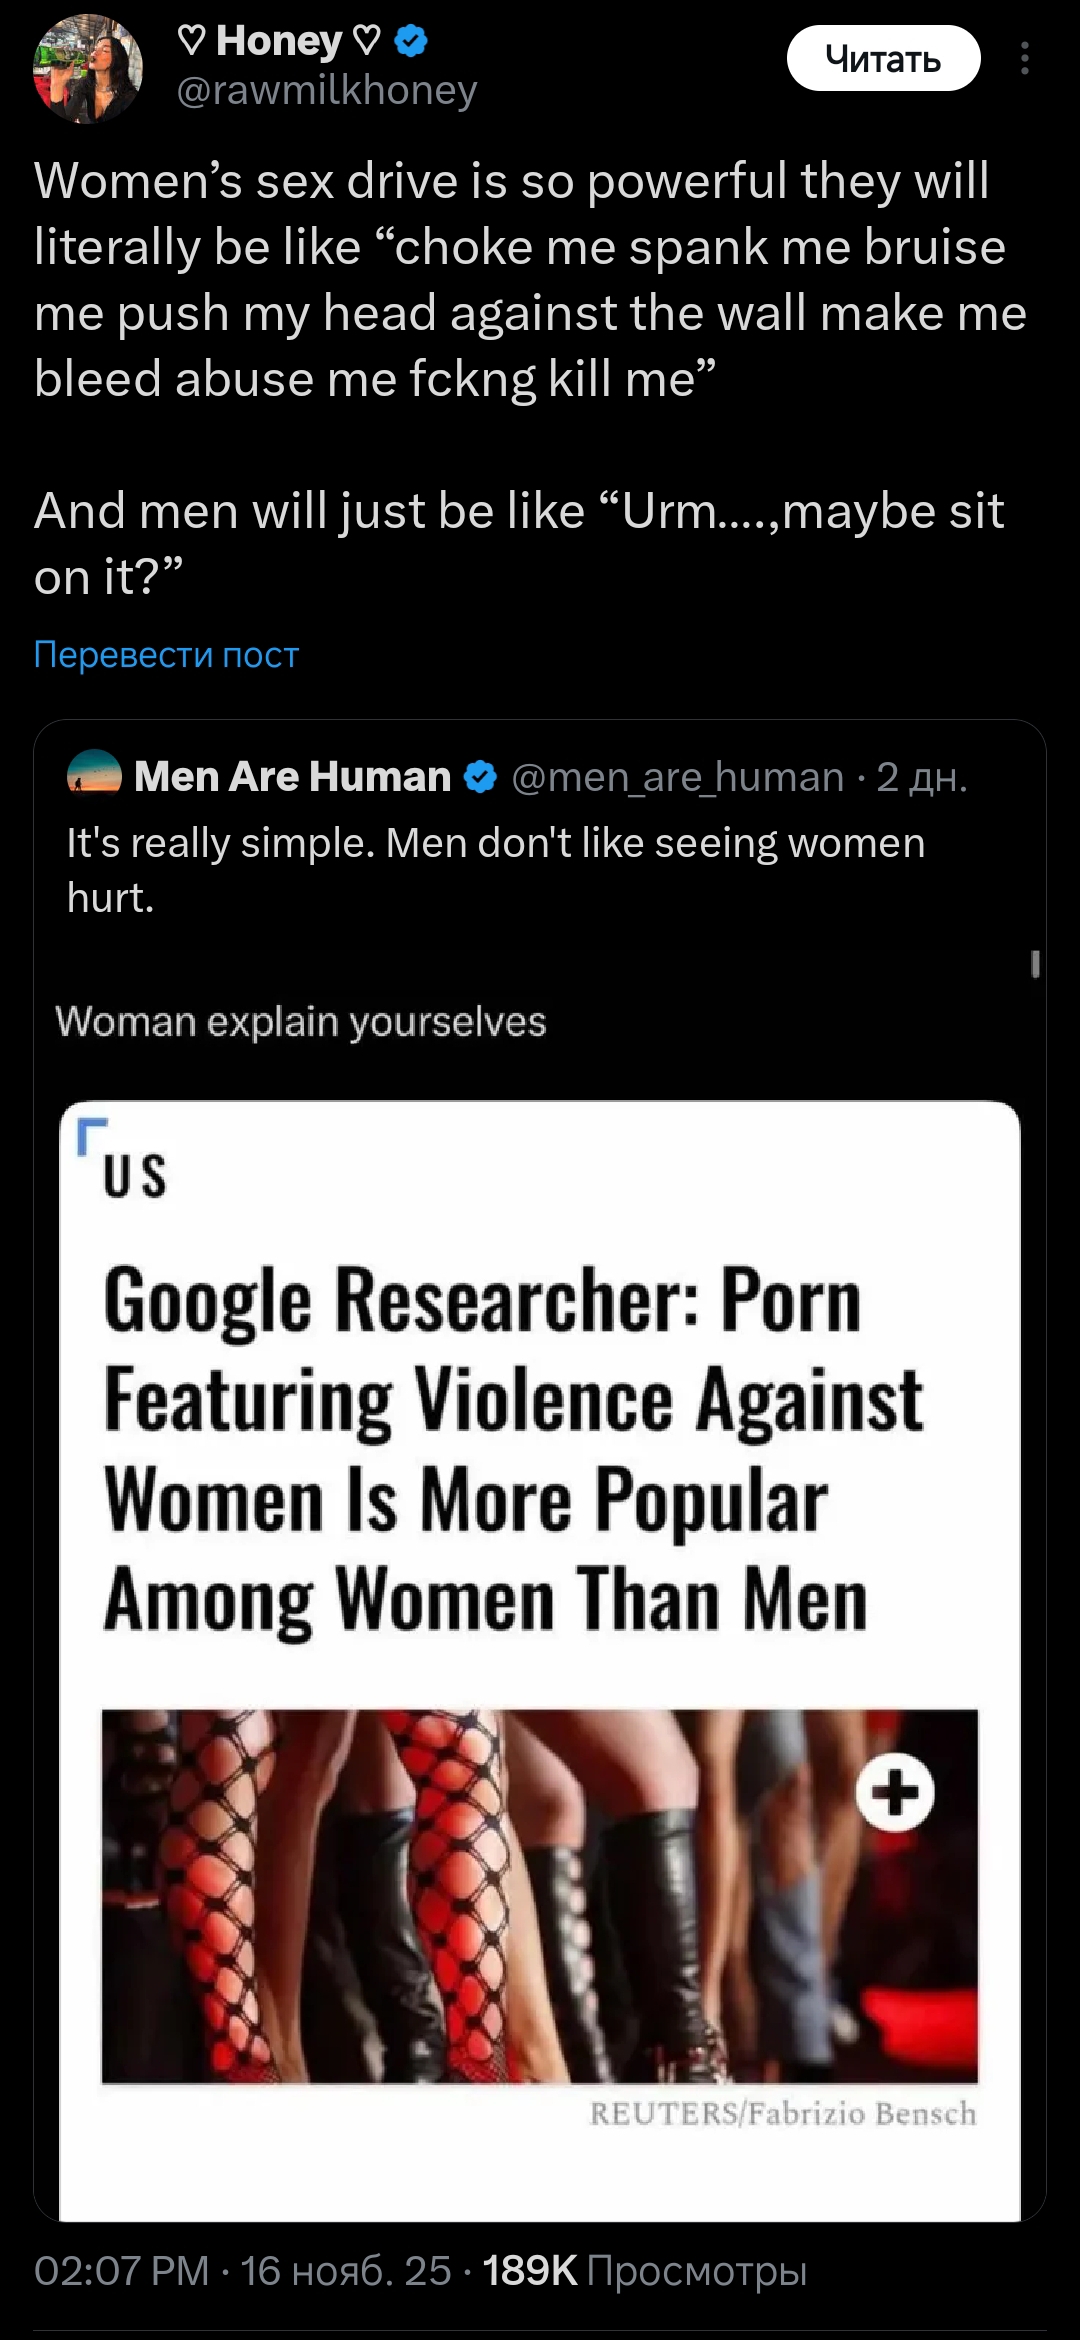
Task: Click the quoted post's 2 дн. timestamp
Action: [x=921, y=777]
